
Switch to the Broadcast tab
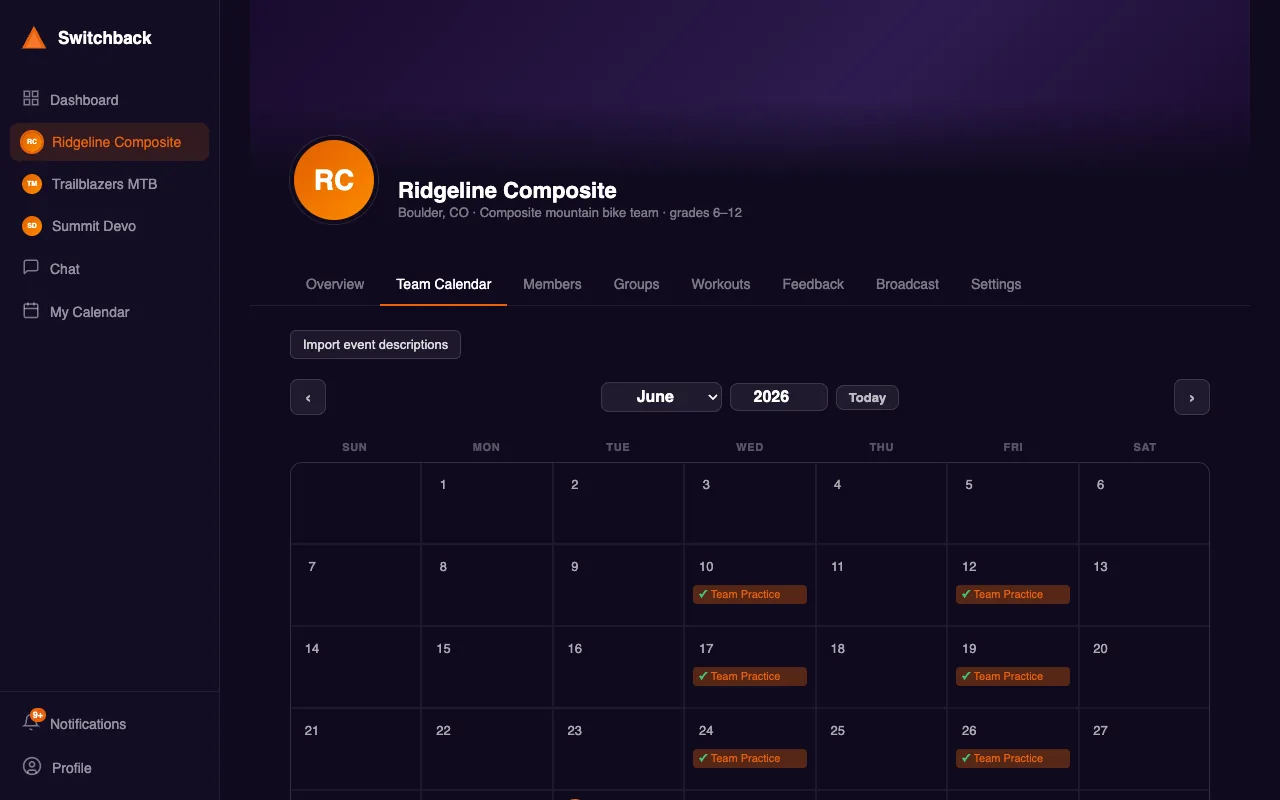(x=907, y=284)
